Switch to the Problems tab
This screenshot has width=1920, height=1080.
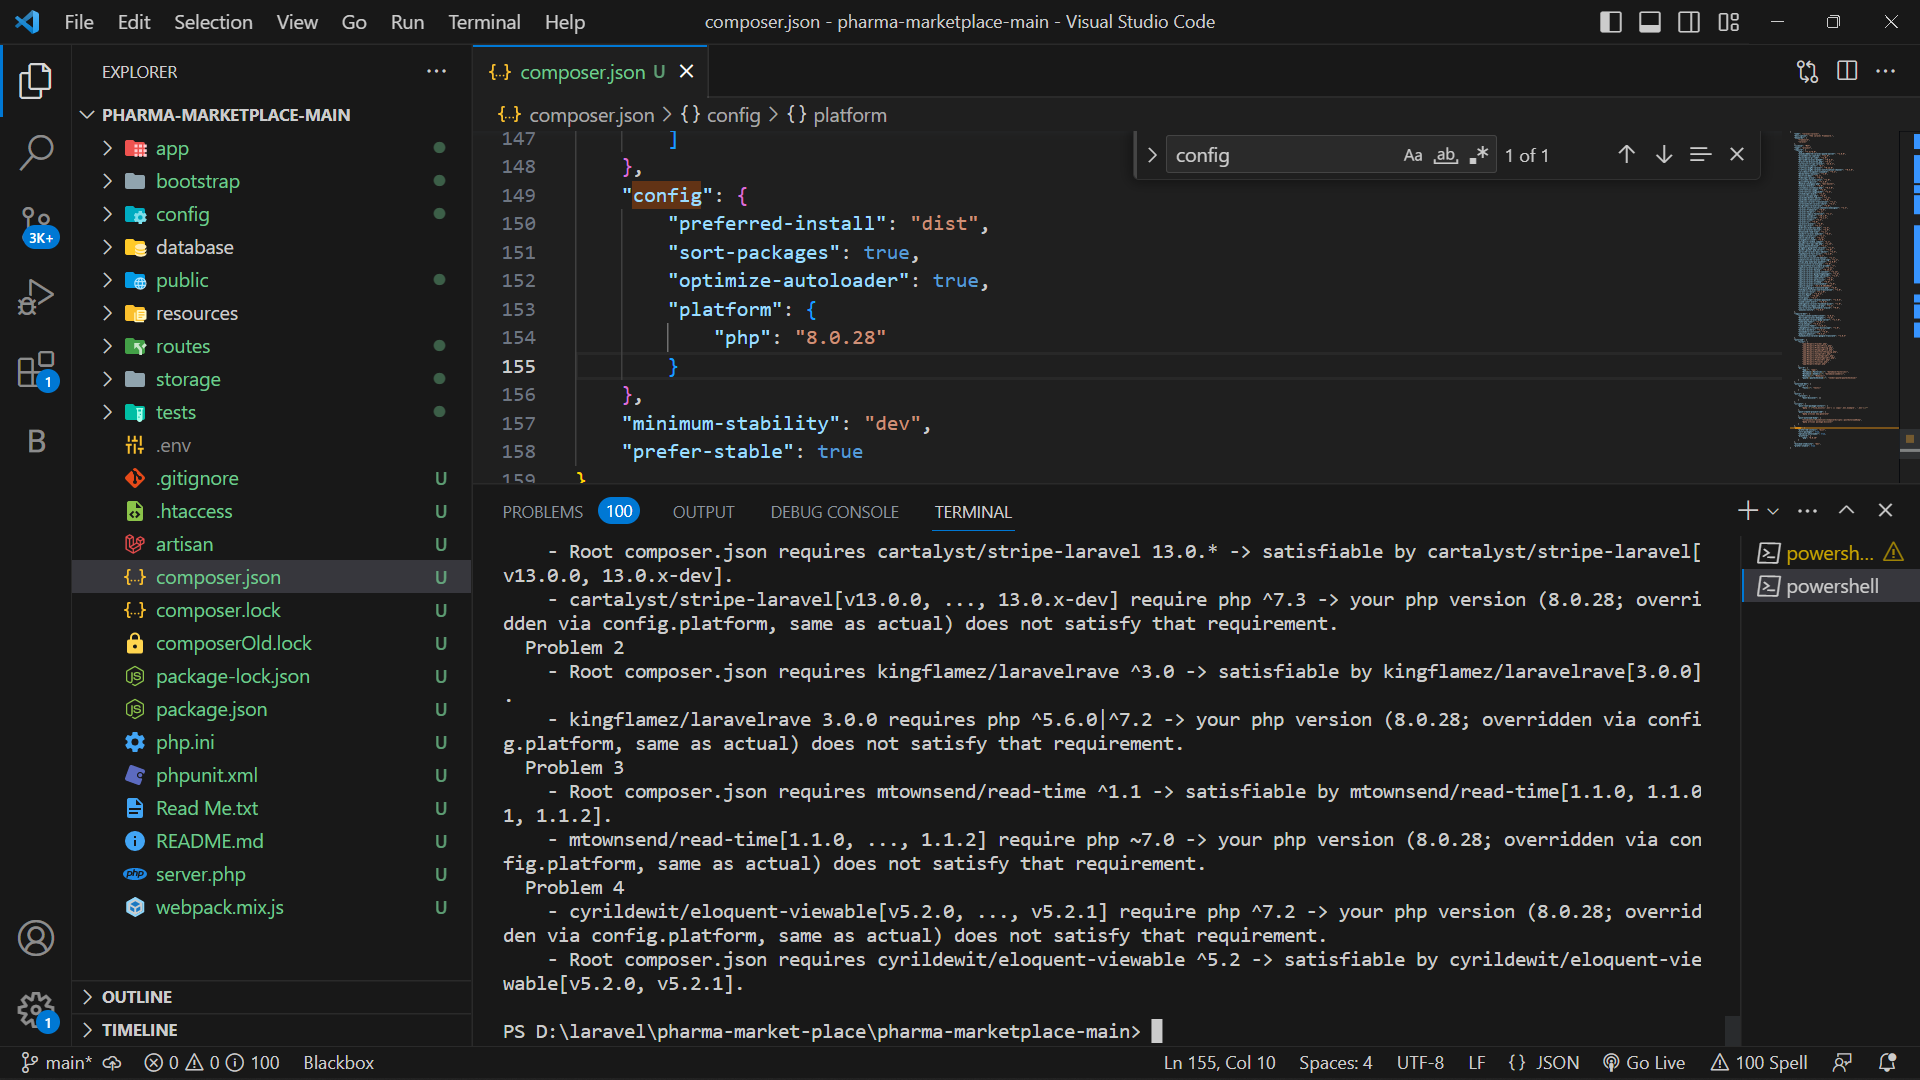click(x=543, y=512)
